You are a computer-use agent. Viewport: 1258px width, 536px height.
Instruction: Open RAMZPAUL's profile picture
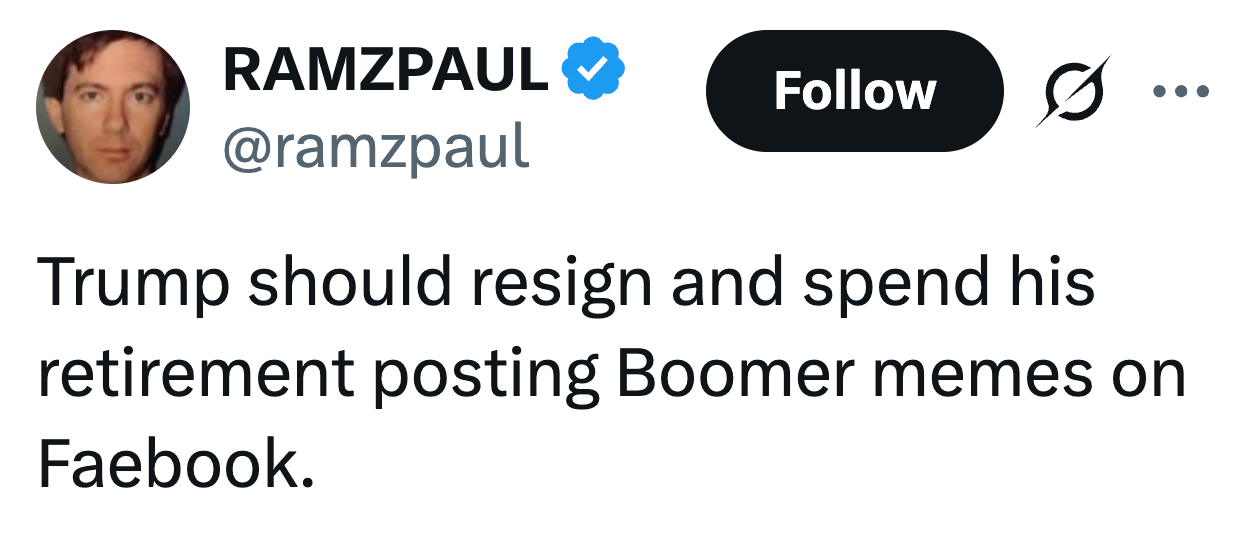point(113,107)
